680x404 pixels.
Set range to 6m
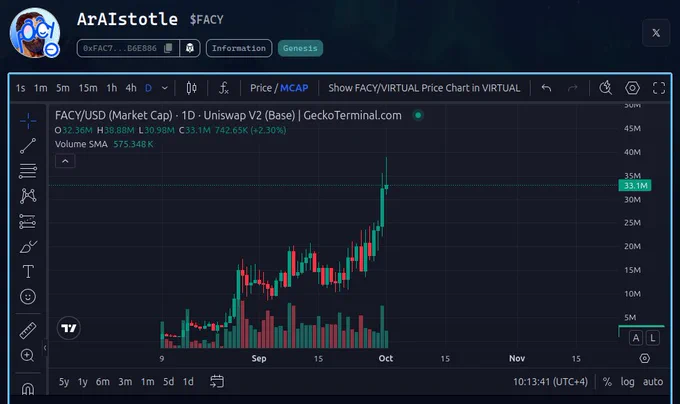103,381
